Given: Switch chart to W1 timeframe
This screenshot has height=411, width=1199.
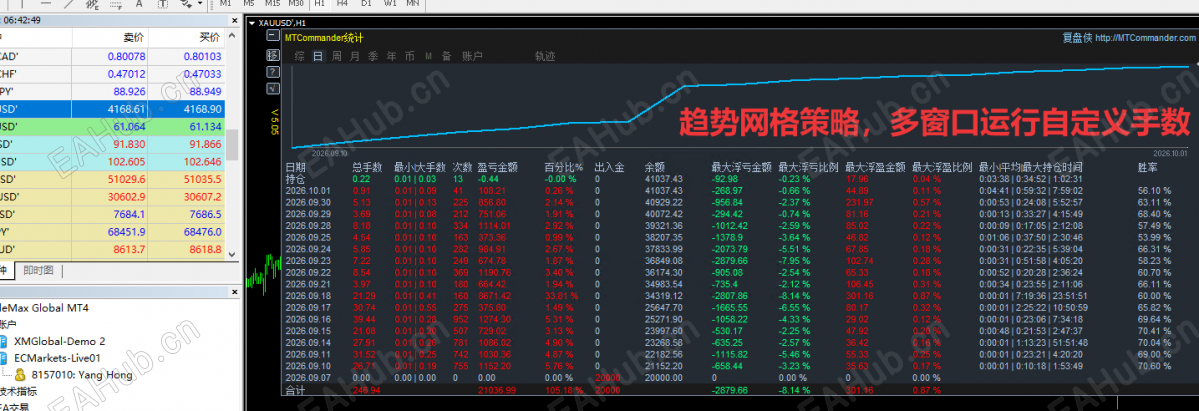Looking at the screenshot, I should pos(390,4).
